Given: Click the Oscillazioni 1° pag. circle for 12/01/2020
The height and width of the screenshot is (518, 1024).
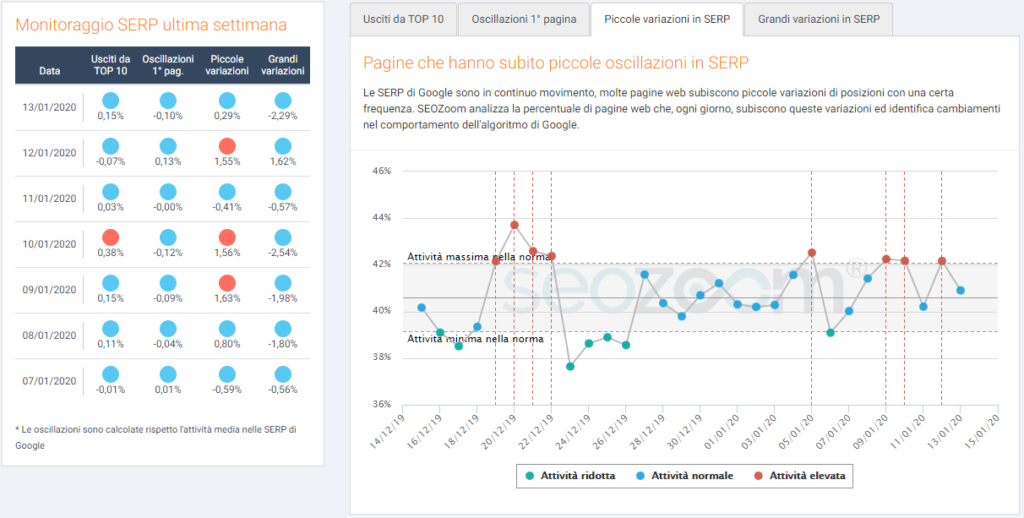Looking at the screenshot, I should pos(168,146).
